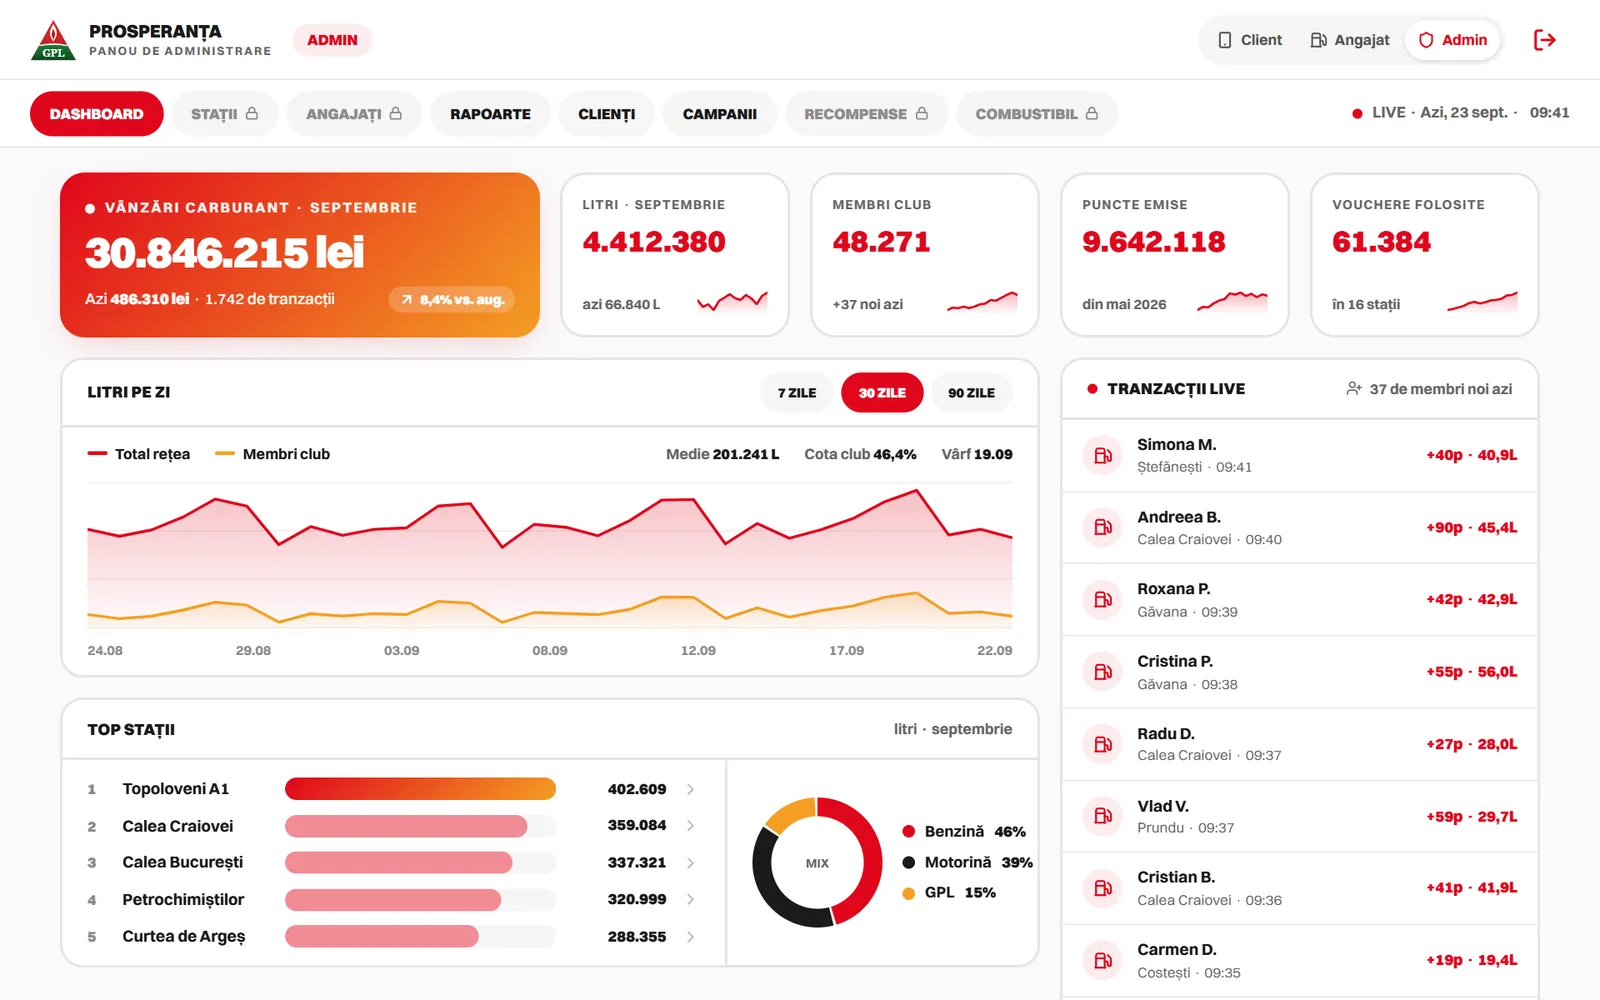Click the fuel pump icon beside Vlad V.

tap(1103, 816)
